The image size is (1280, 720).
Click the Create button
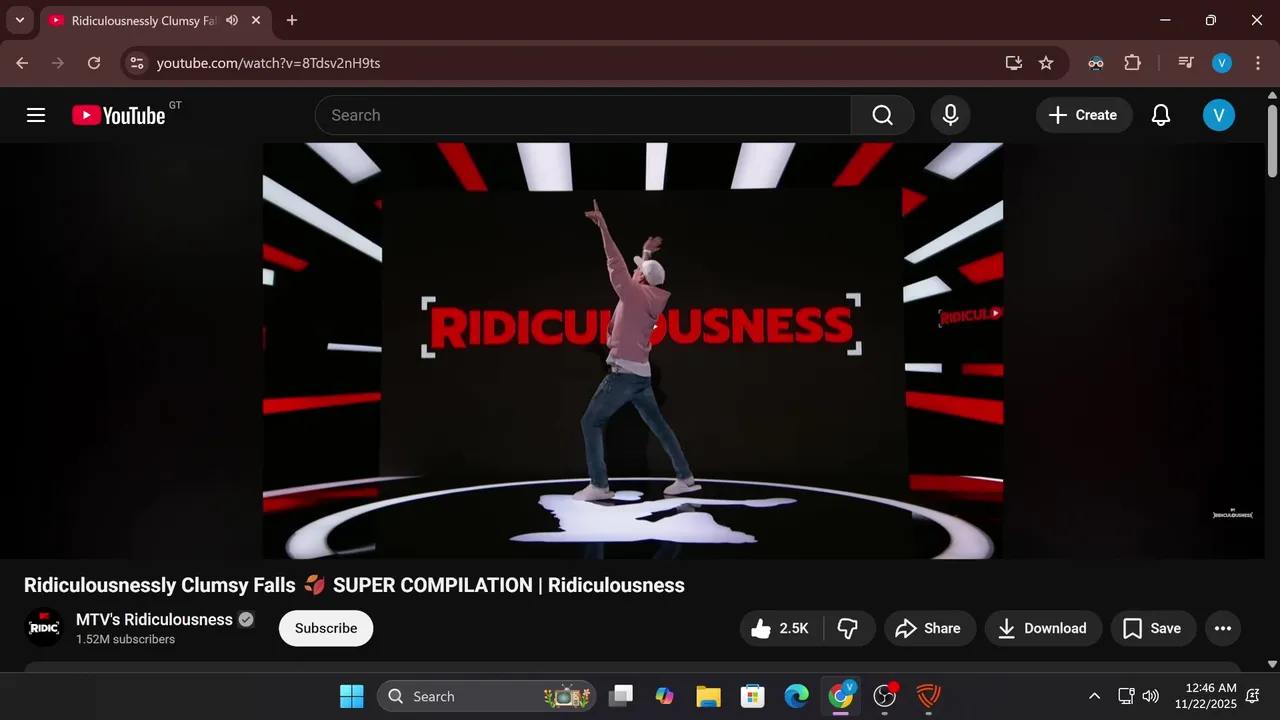tap(1084, 115)
